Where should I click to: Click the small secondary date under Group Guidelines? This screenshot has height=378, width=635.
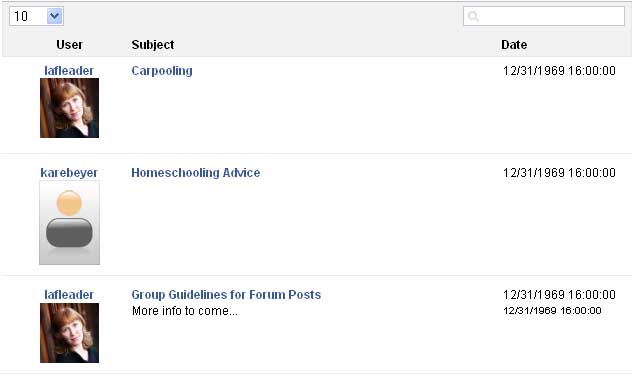552,311
